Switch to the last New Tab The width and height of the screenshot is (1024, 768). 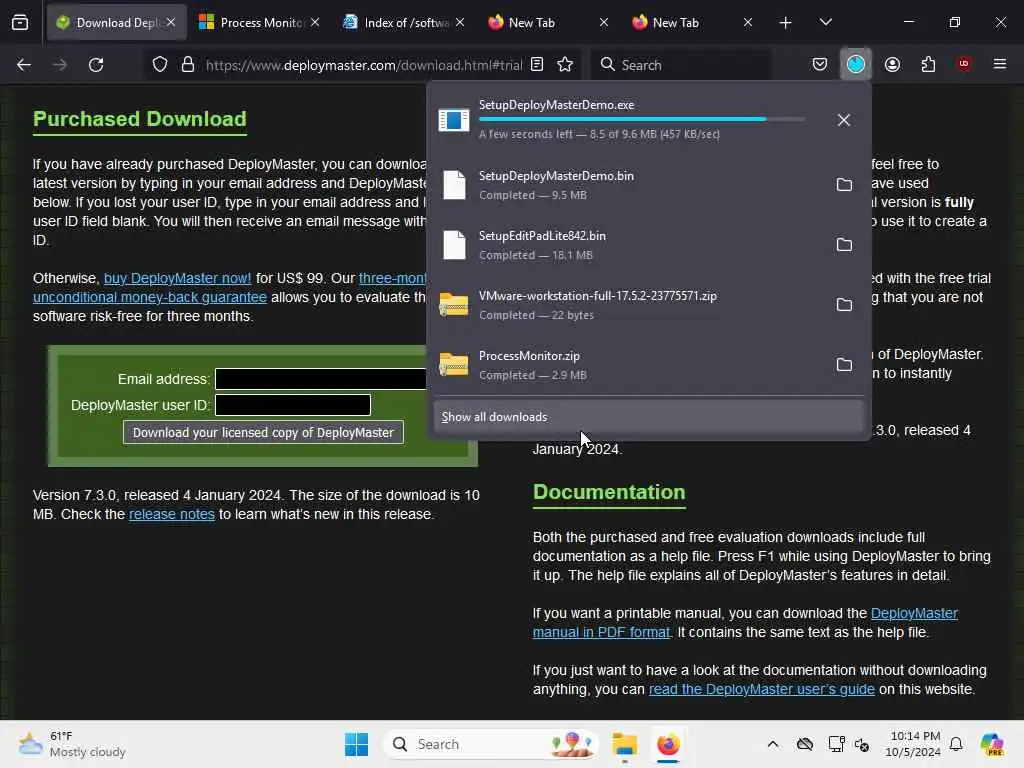tap(692, 23)
